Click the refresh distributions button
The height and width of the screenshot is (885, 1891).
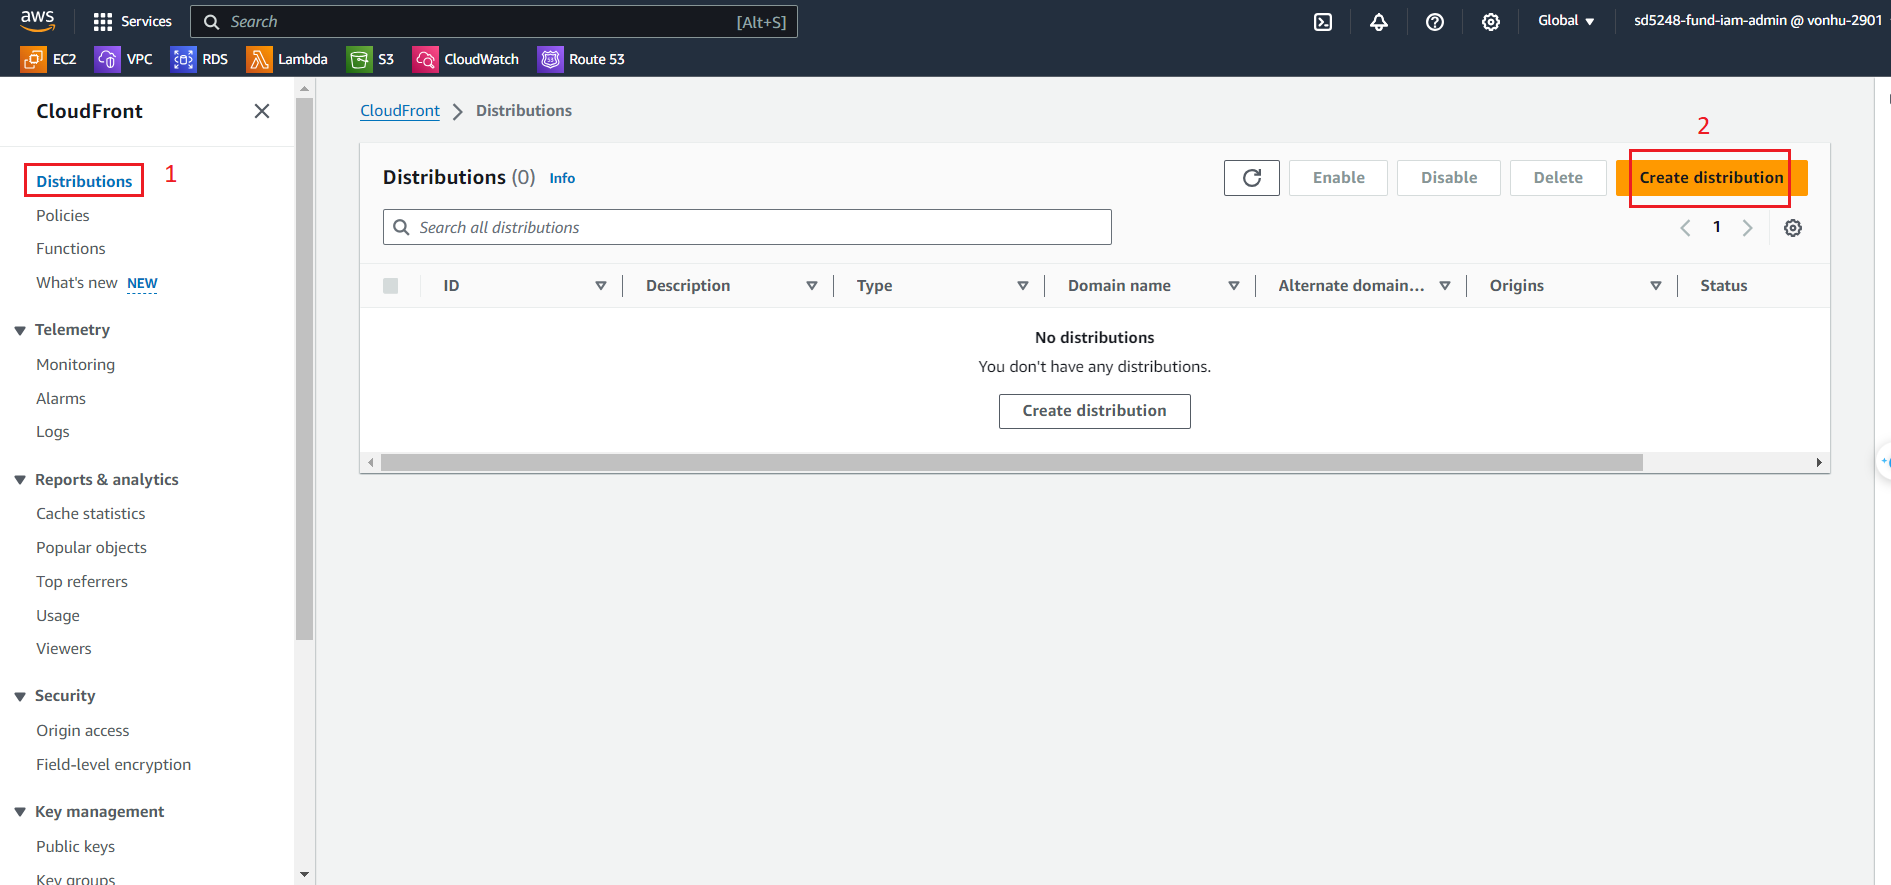pyautogui.click(x=1251, y=178)
